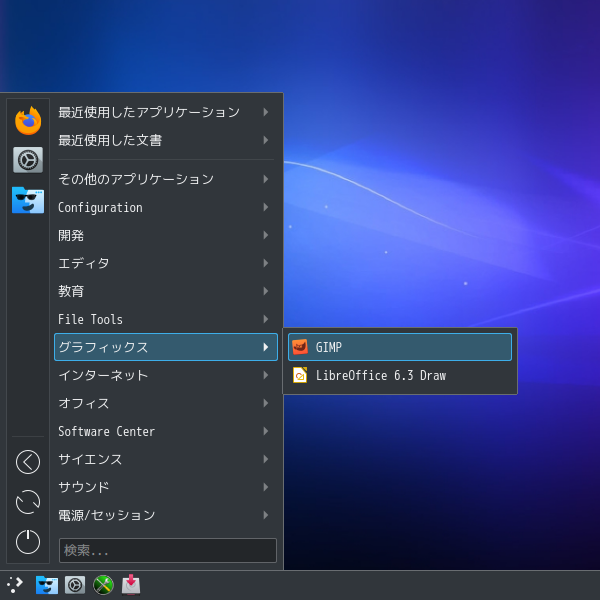Viewport: 600px width, 600px height.
Task: Open the オフィス category
Action: pyautogui.click(x=166, y=403)
